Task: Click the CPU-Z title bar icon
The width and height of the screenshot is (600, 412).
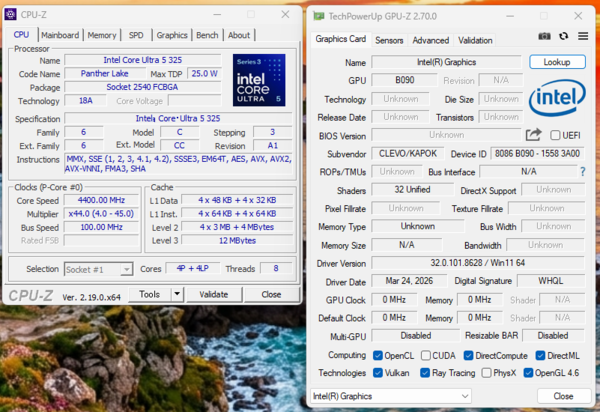Action: pos(10,15)
